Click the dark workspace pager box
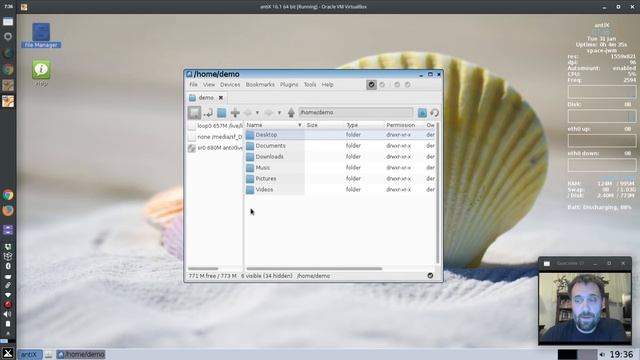Viewport: 640px width, 360px height. [567, 354]
